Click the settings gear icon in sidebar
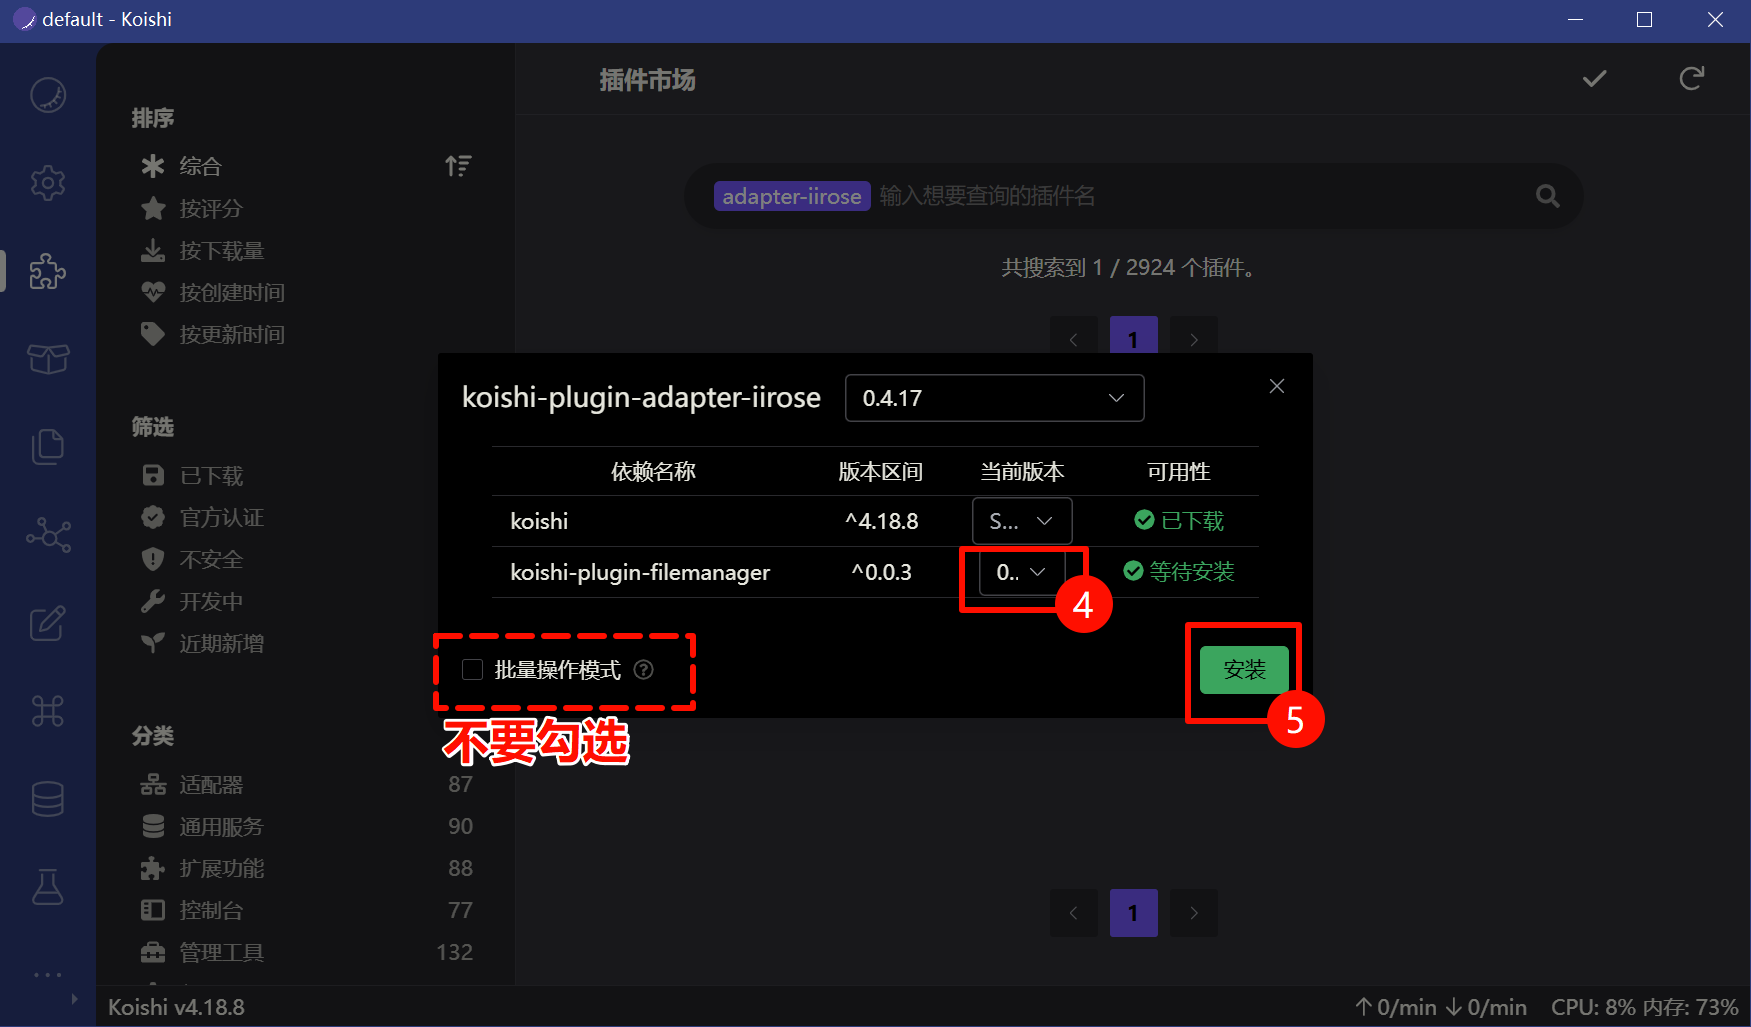Screen dimensions: 1751x1027 [47, 183]
